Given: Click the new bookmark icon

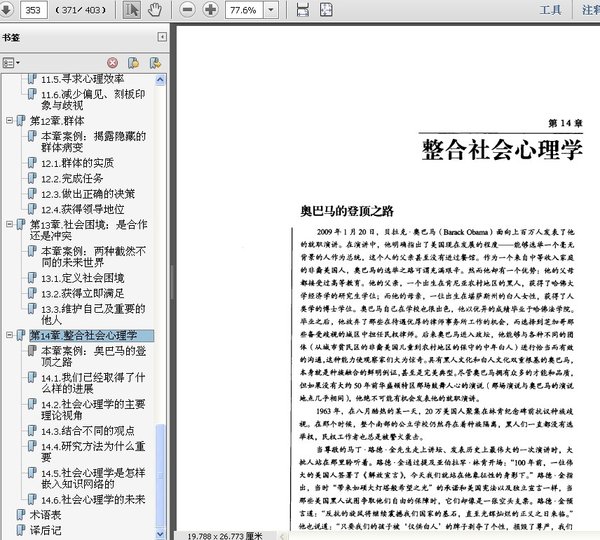Looking at the screenshot, I should [x=133, y=63].
